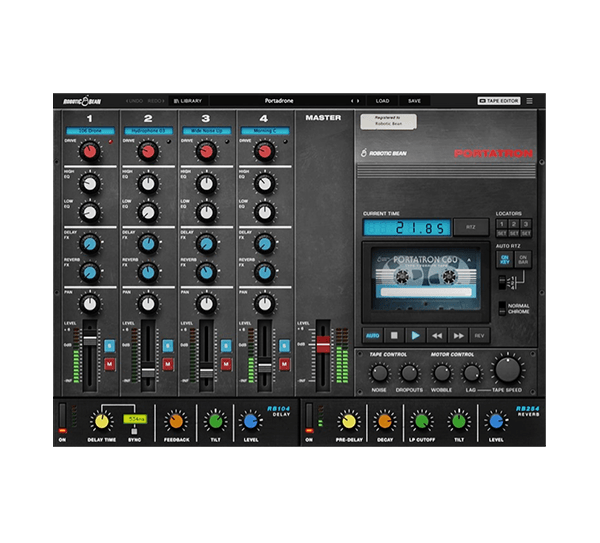This screenshot has height=543, width=600.
Task: Click the reverb Decay knob
Action: click(x=385, y=421)
